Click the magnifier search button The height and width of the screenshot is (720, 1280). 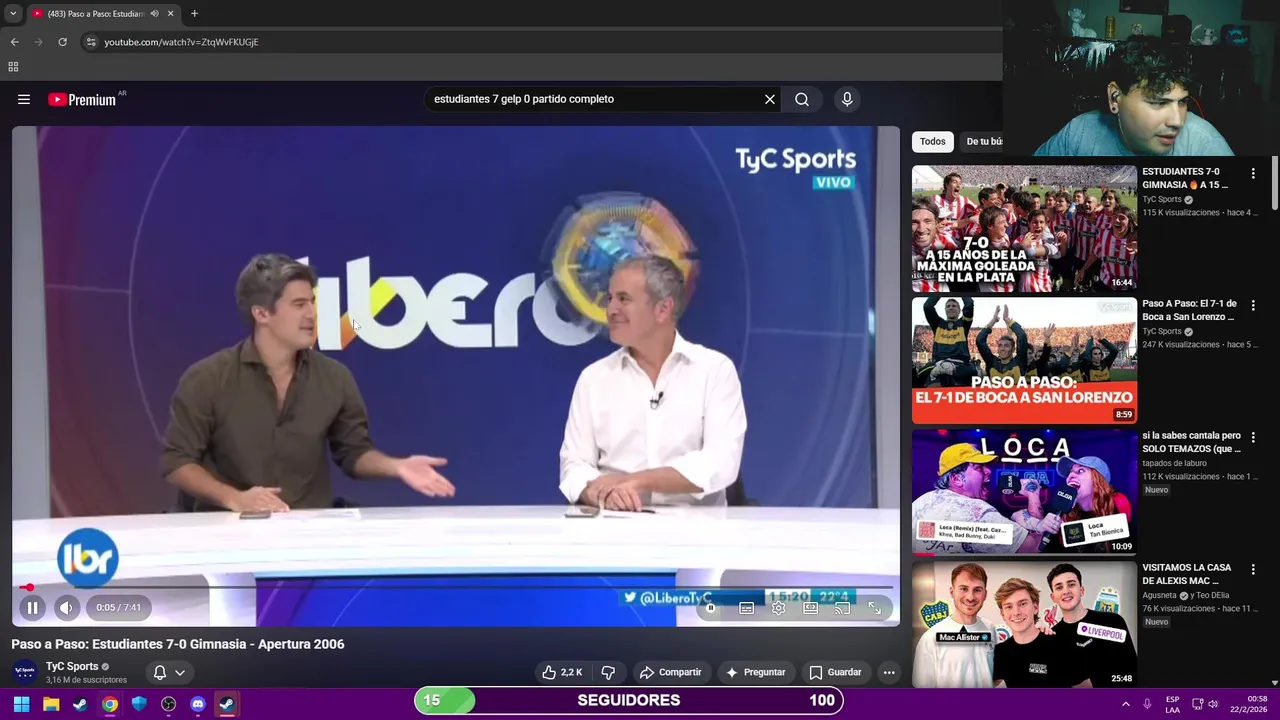tap(802, 99)
